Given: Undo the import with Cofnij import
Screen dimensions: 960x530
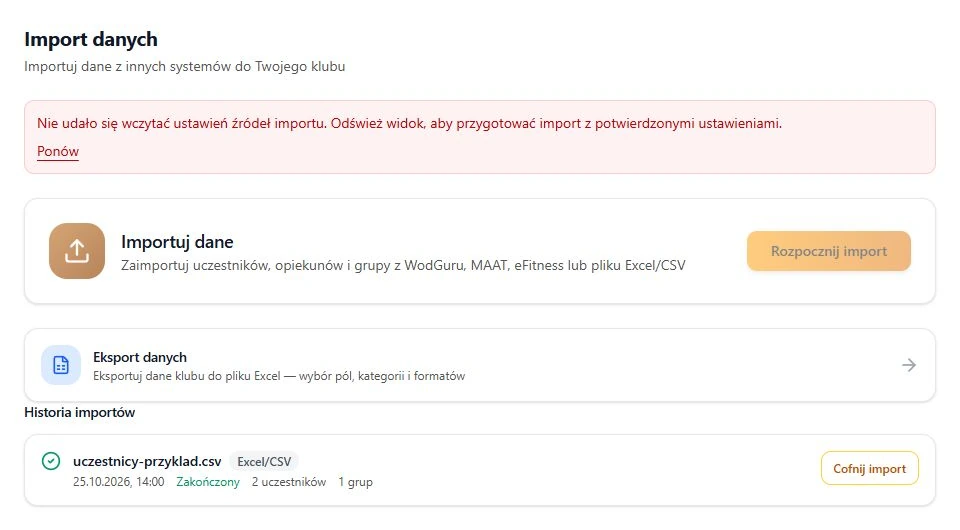Looking at the screenshot, I should coord(869,469).
